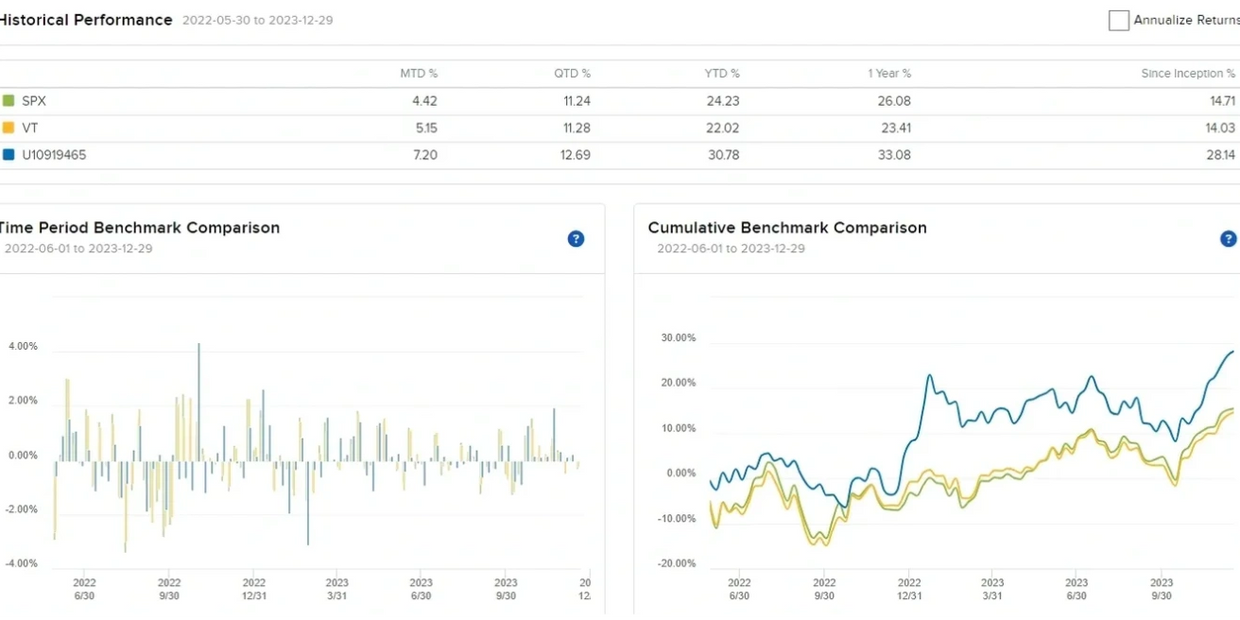This screenshot has width=1240, height=620.
Task: Sort by the YTD % column header
Action: pos(721,74)
